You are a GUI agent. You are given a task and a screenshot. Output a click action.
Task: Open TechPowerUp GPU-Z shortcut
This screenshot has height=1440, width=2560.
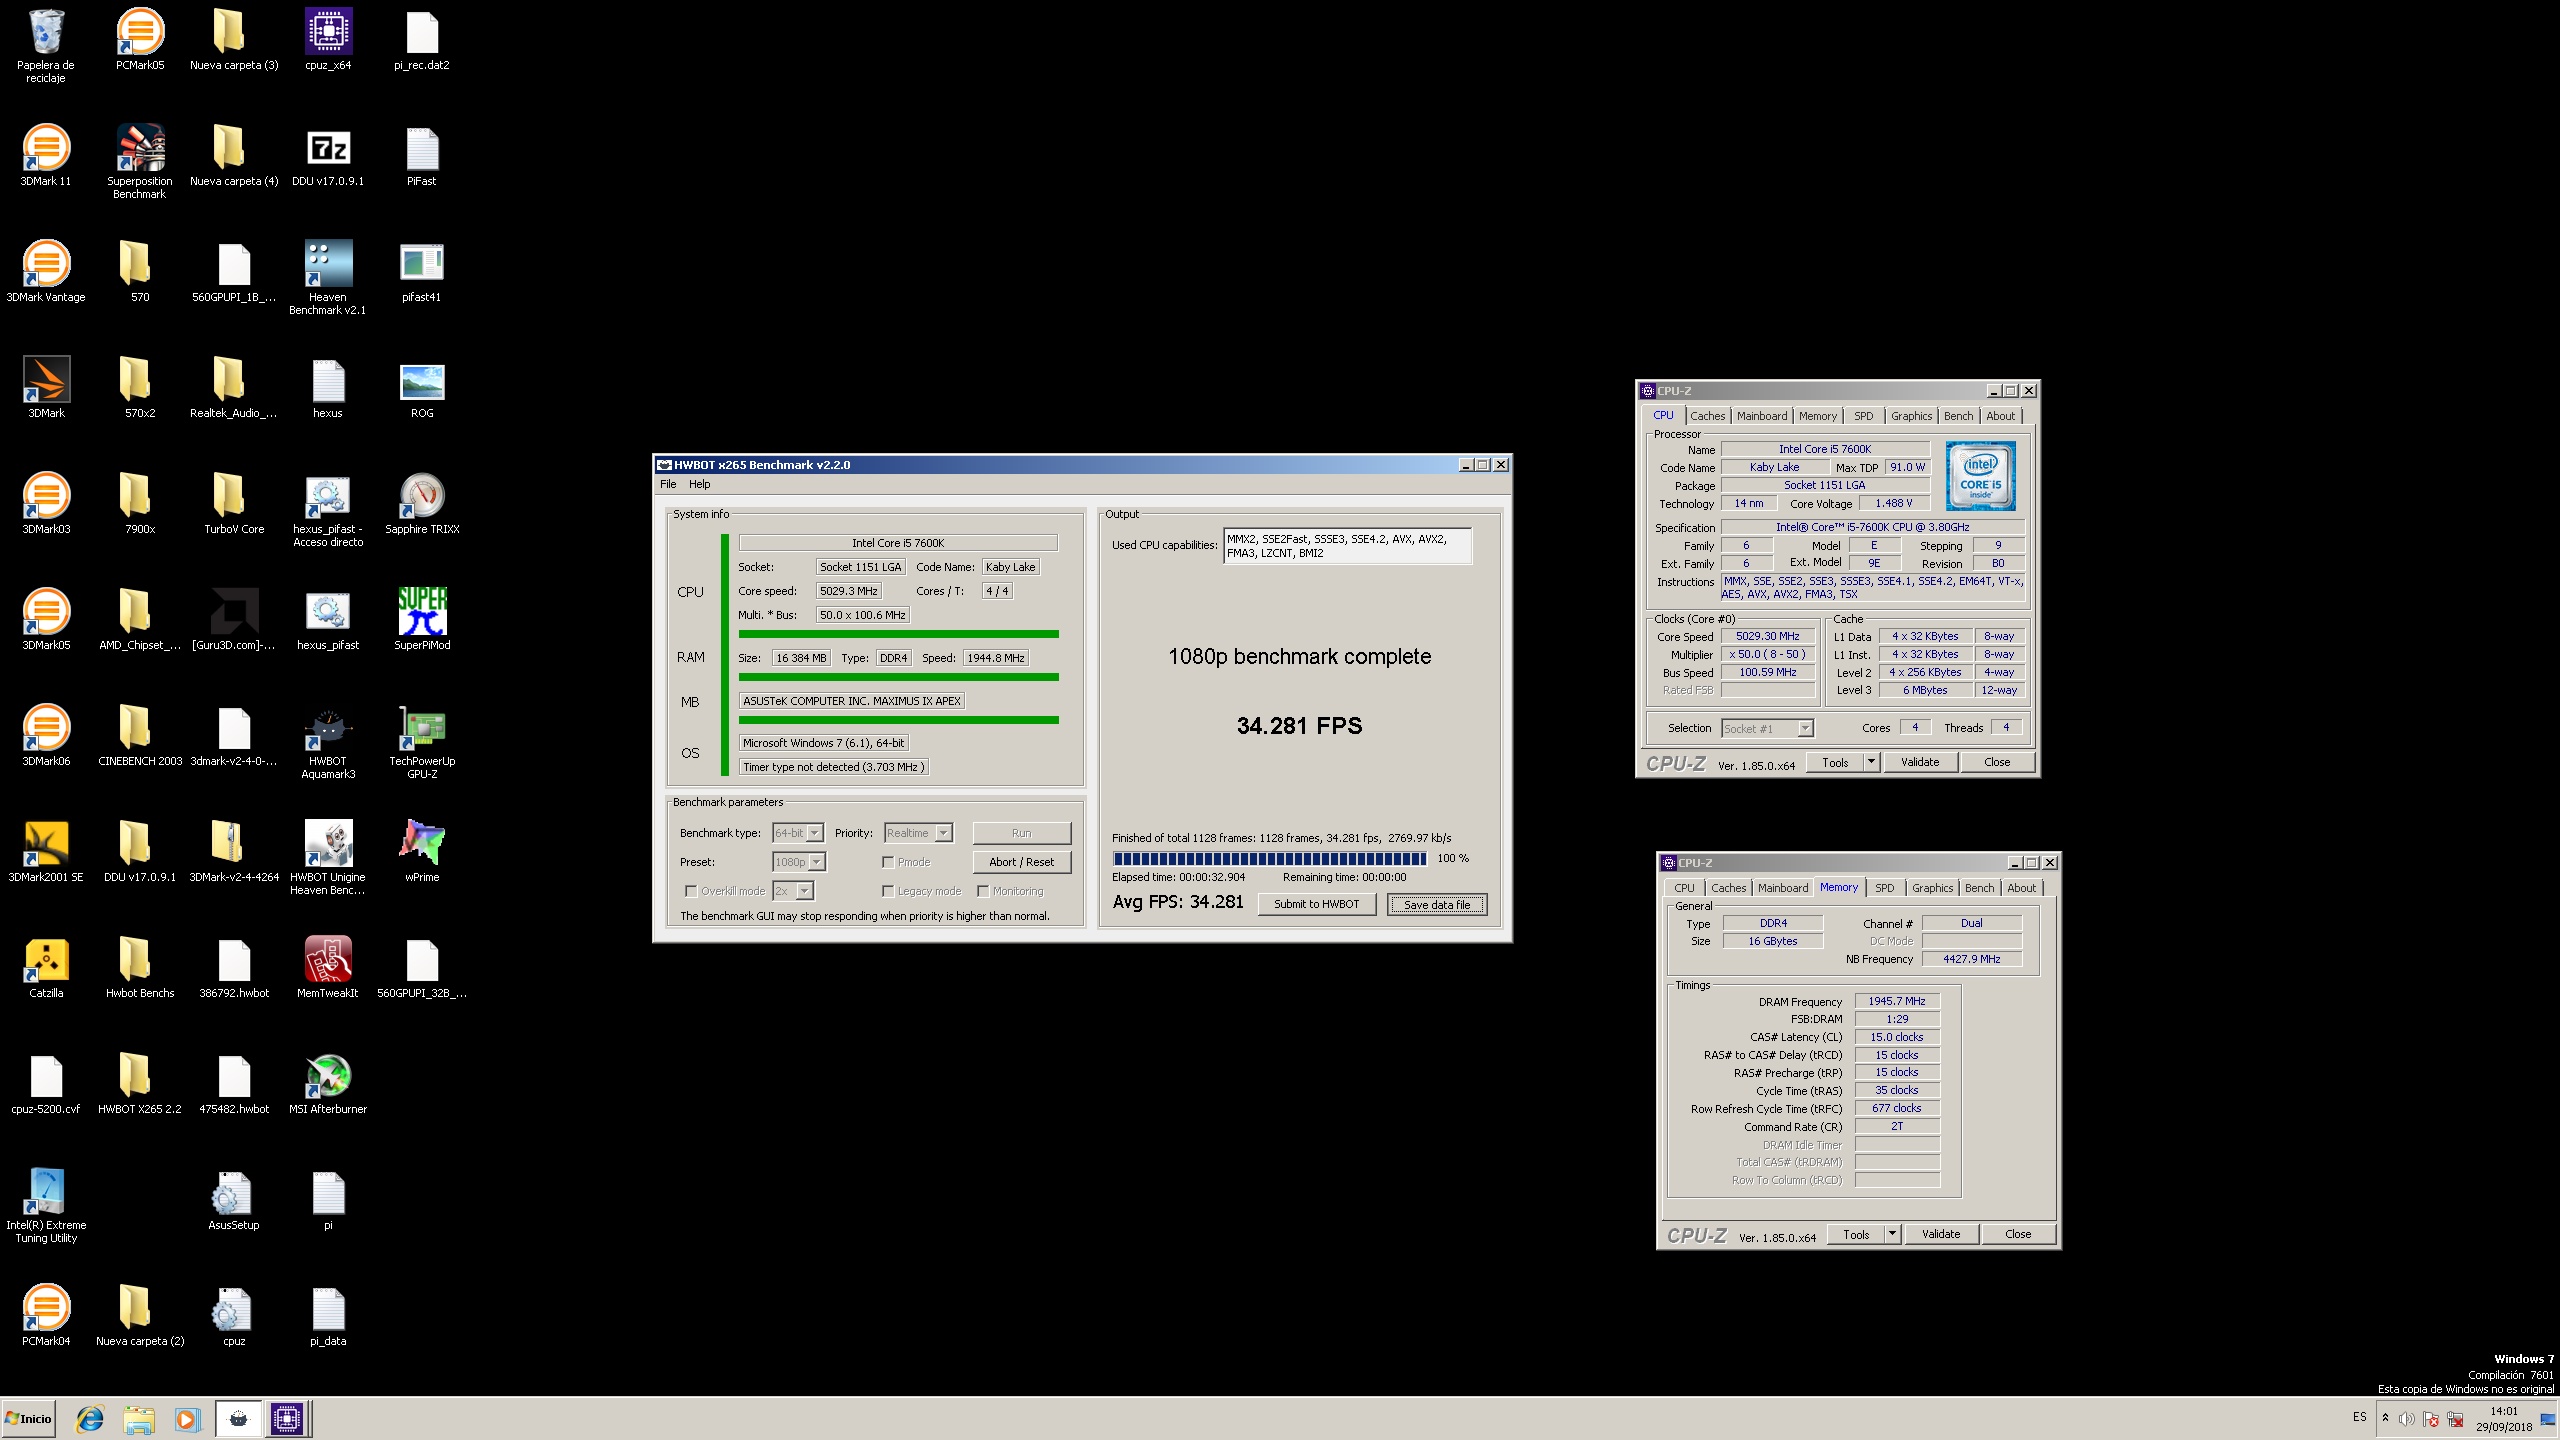click(422, 742)
